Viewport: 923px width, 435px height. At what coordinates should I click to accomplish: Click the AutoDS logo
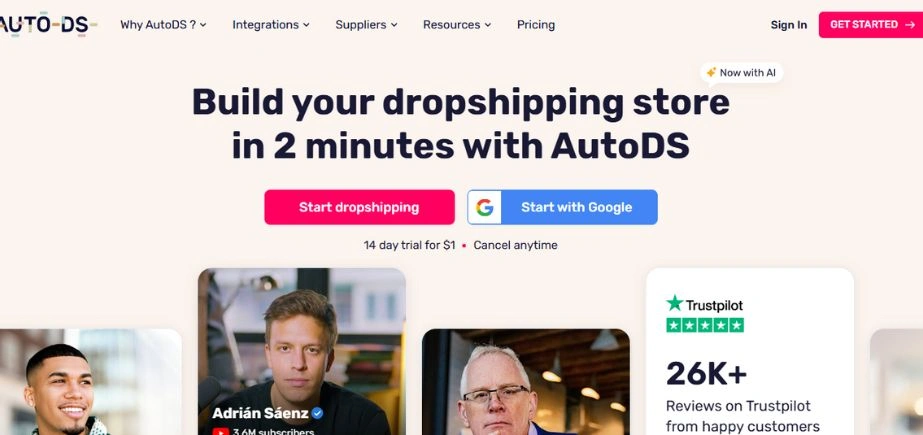(47, 25)
